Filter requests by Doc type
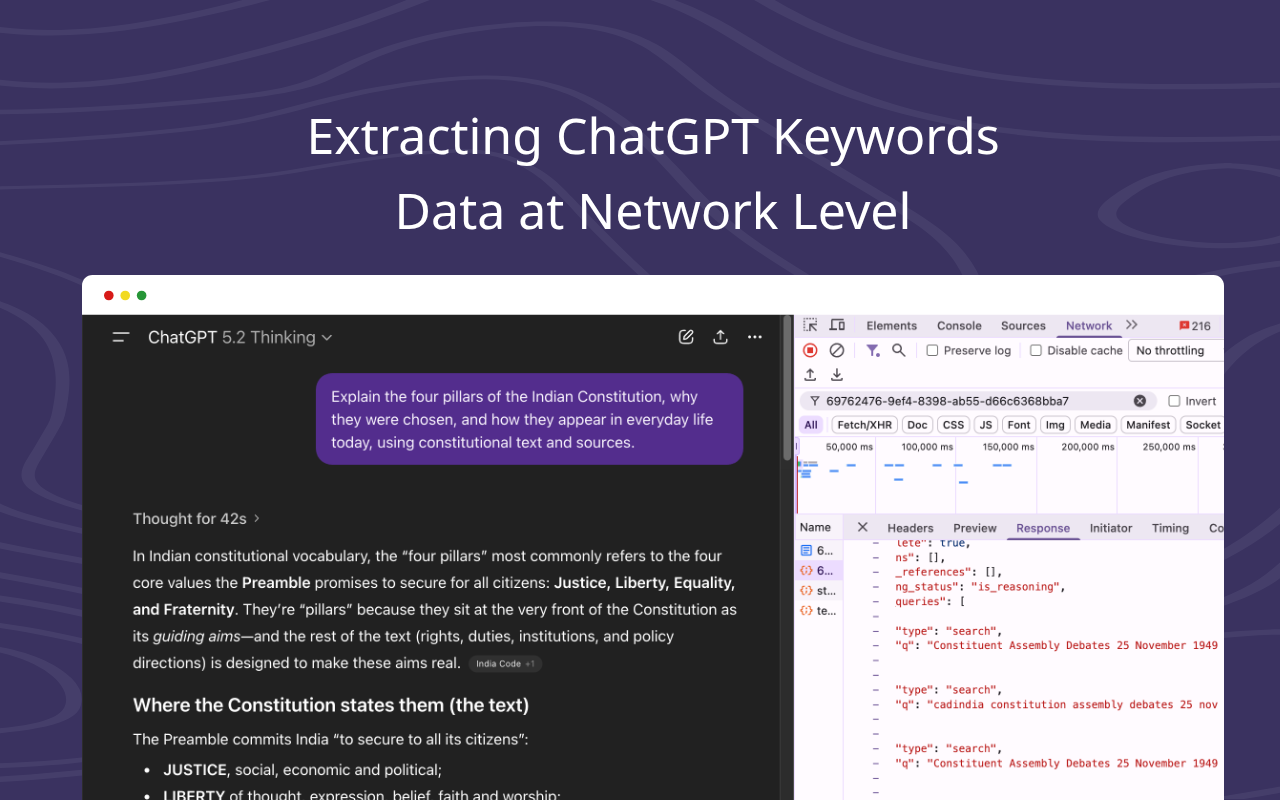The width and height of the screenshot is (1280, 800). pyautogui.click(x=917, y=425)
